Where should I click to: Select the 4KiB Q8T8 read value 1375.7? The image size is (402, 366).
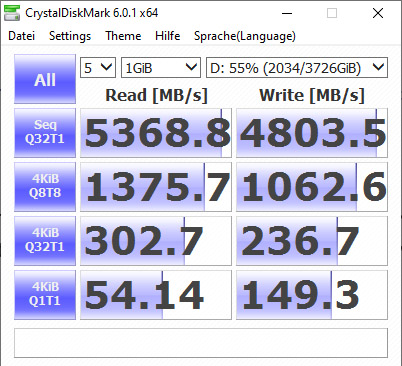(x=156, y=187)
